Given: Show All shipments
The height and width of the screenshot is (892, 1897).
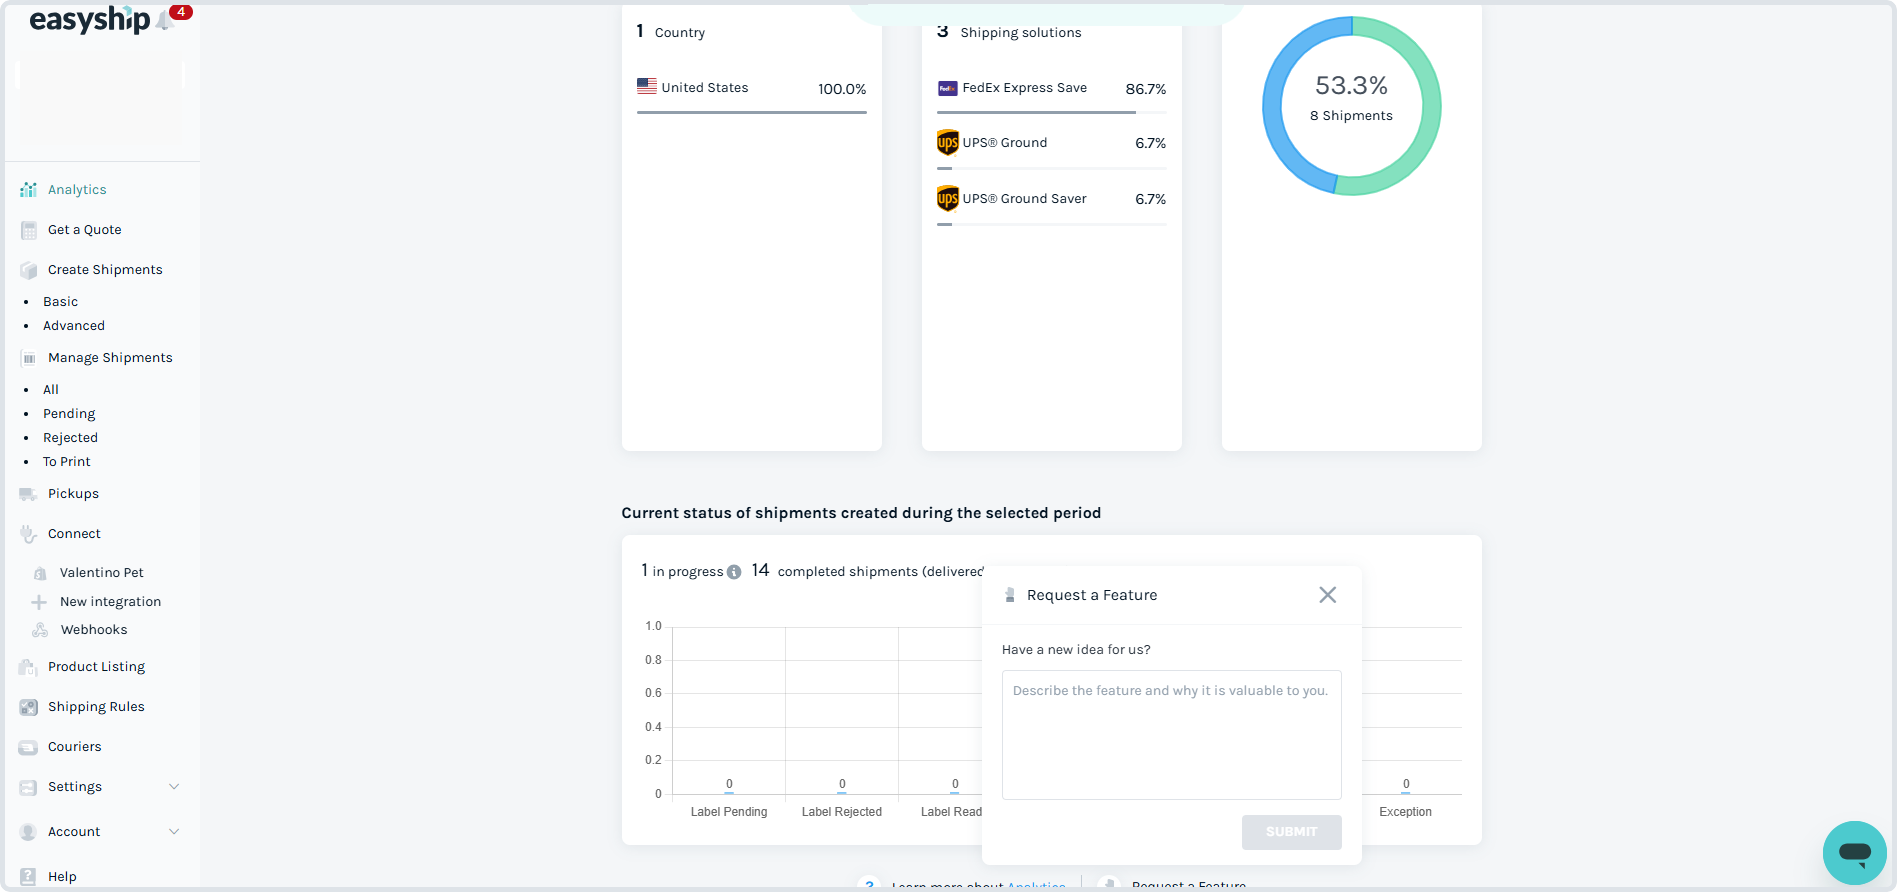Looking at the screenshot, I should [x=51, y=390].
